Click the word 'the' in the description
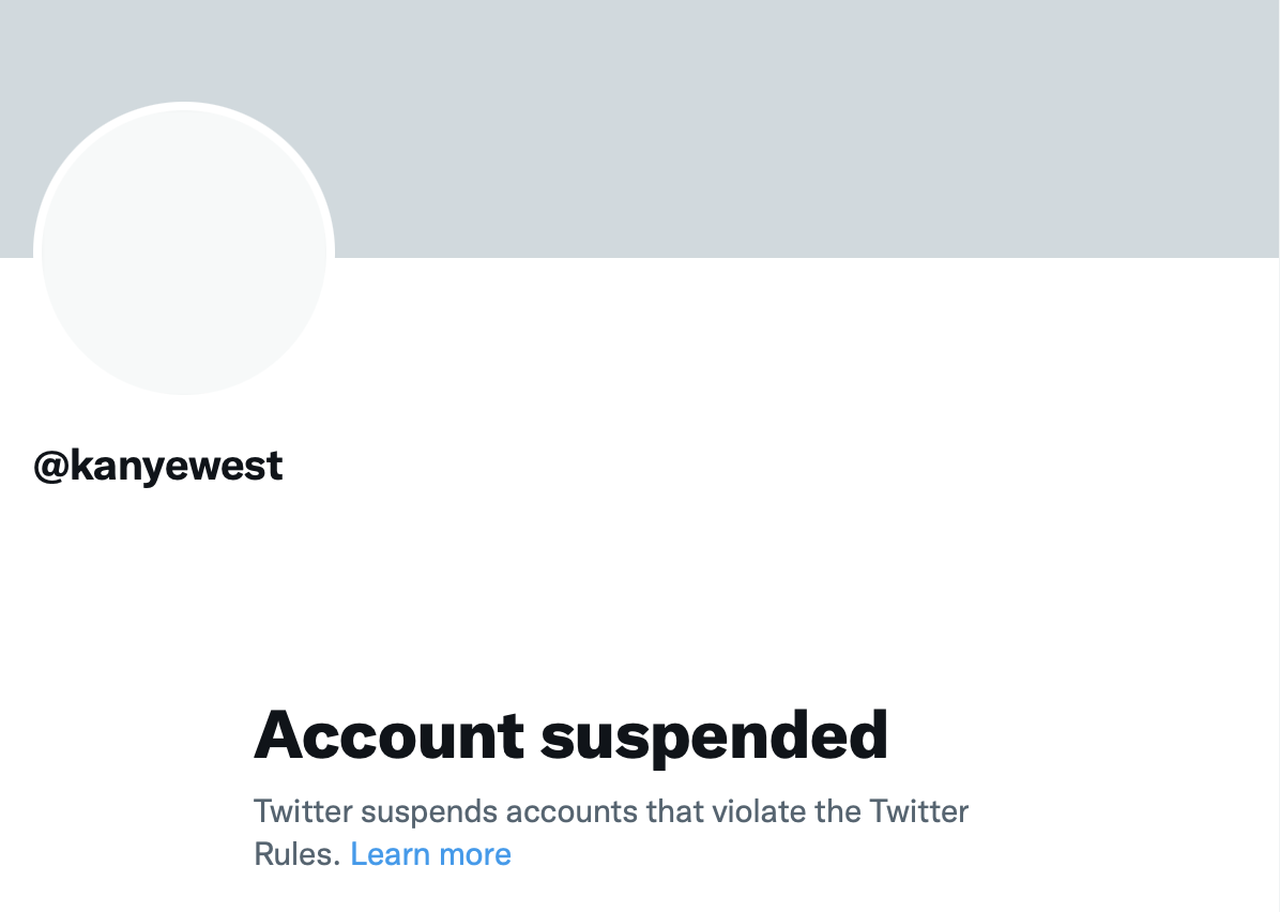 (x=836, y=810)
